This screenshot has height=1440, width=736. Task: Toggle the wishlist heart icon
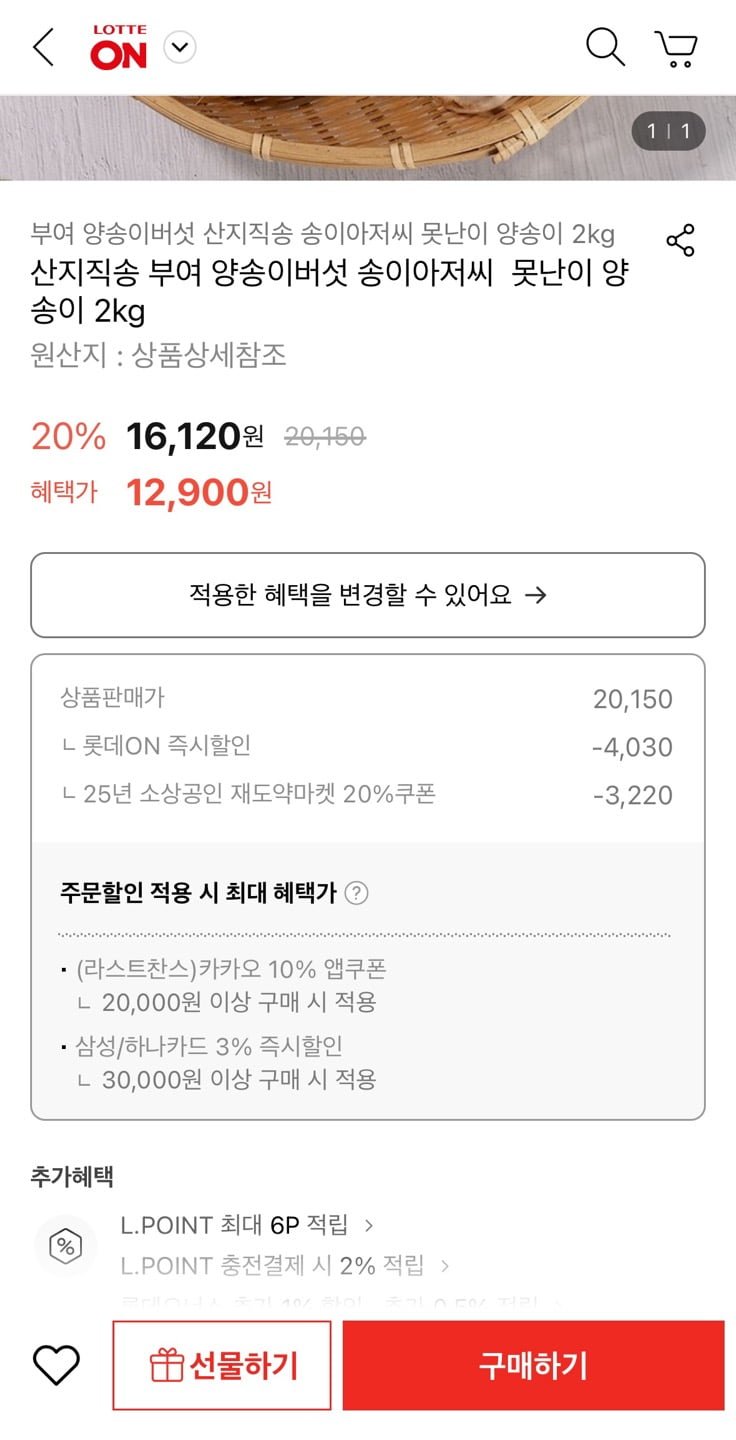click(x=56, y=1365)
